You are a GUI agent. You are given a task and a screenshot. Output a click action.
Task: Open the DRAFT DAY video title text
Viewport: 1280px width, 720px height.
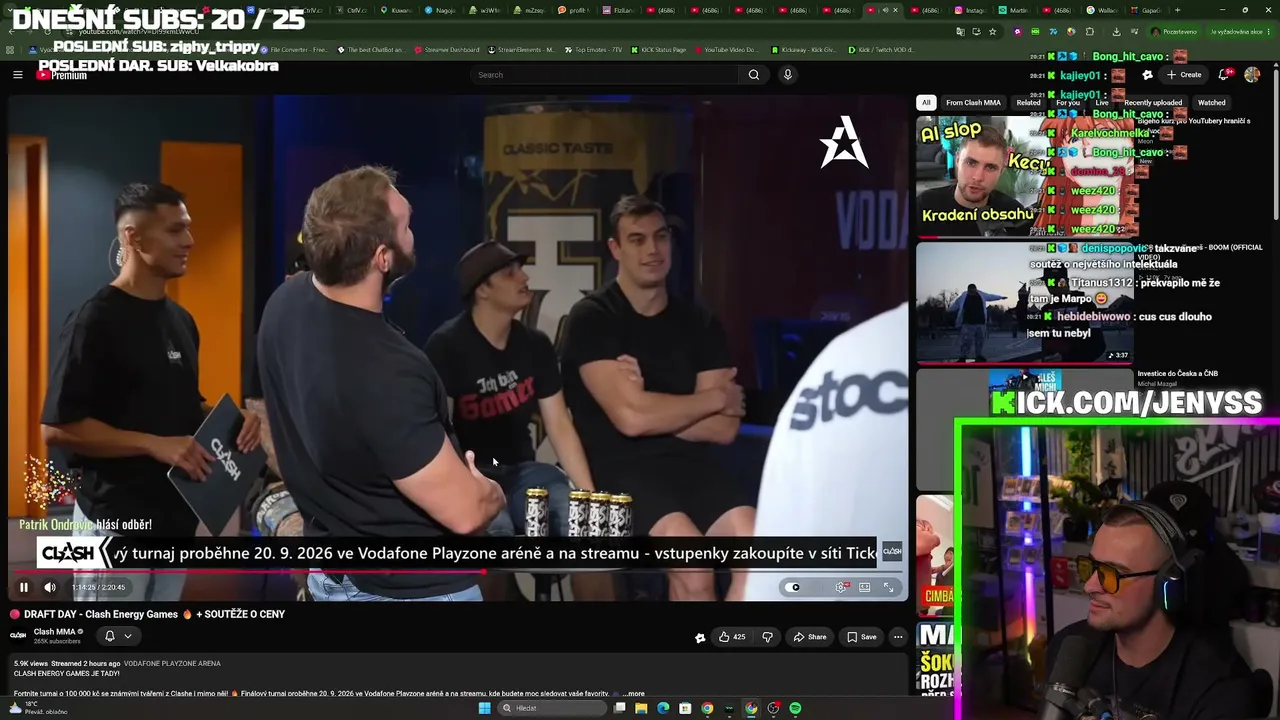[x=147, y=614]
